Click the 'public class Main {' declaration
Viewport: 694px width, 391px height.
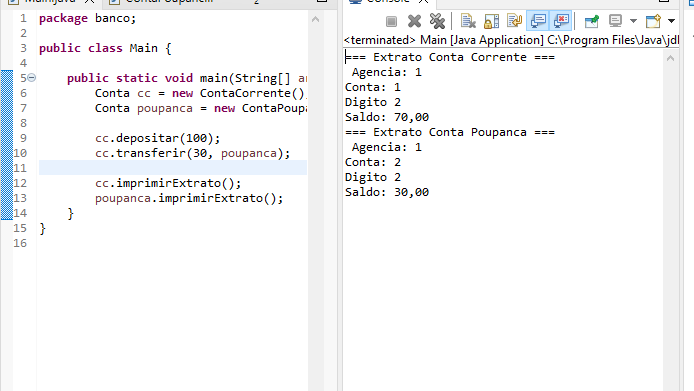(x=105, y=48)
